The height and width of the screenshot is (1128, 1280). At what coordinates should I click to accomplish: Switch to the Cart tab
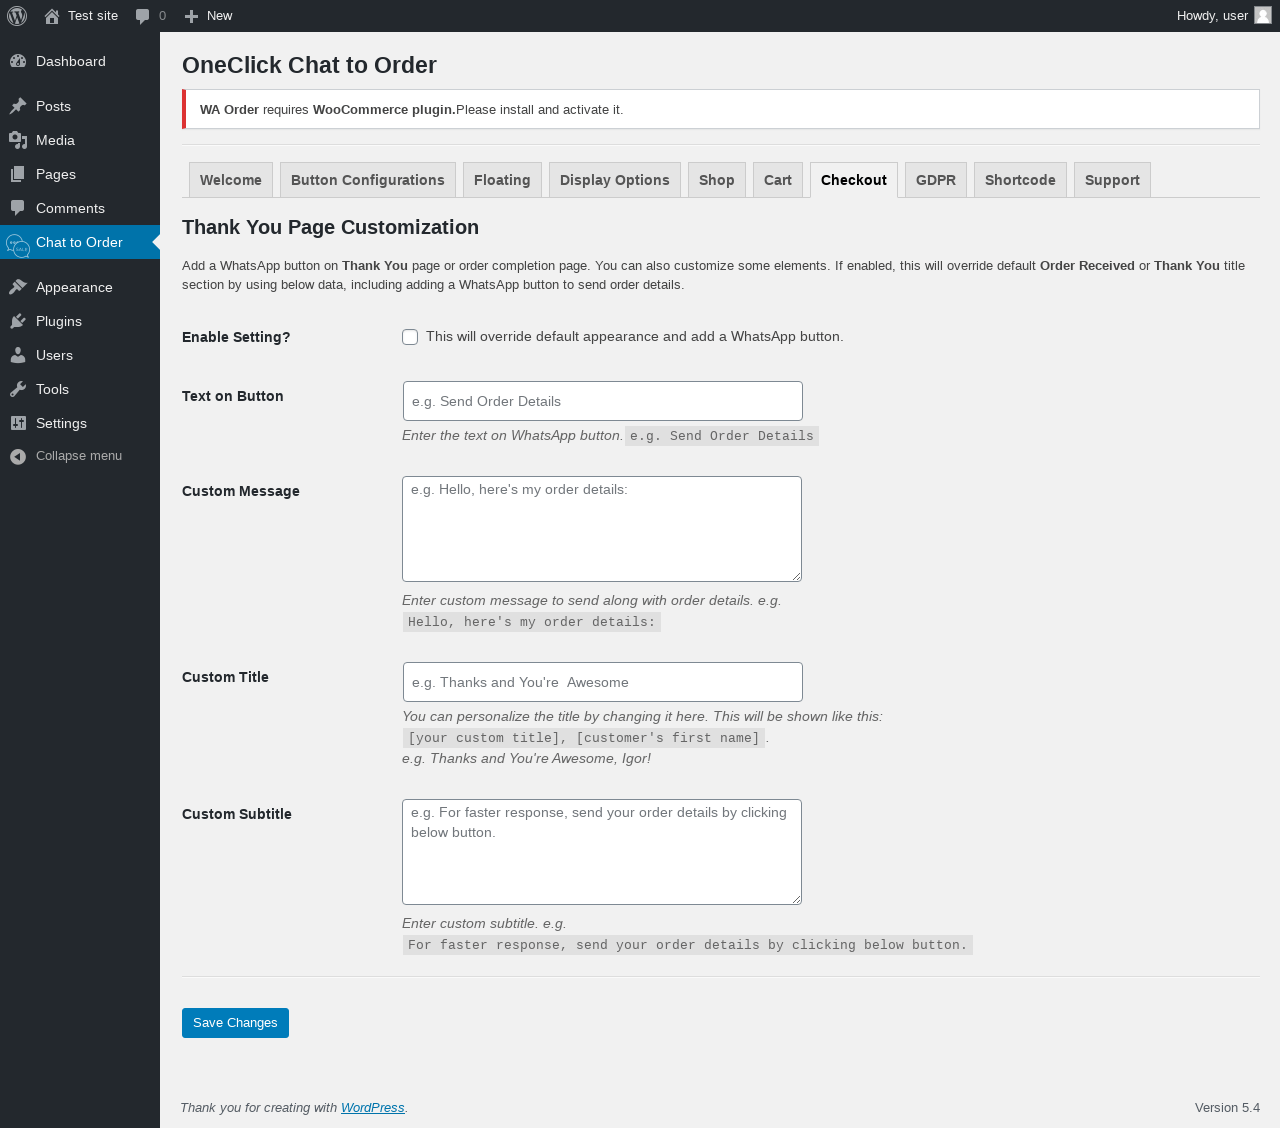778,180
